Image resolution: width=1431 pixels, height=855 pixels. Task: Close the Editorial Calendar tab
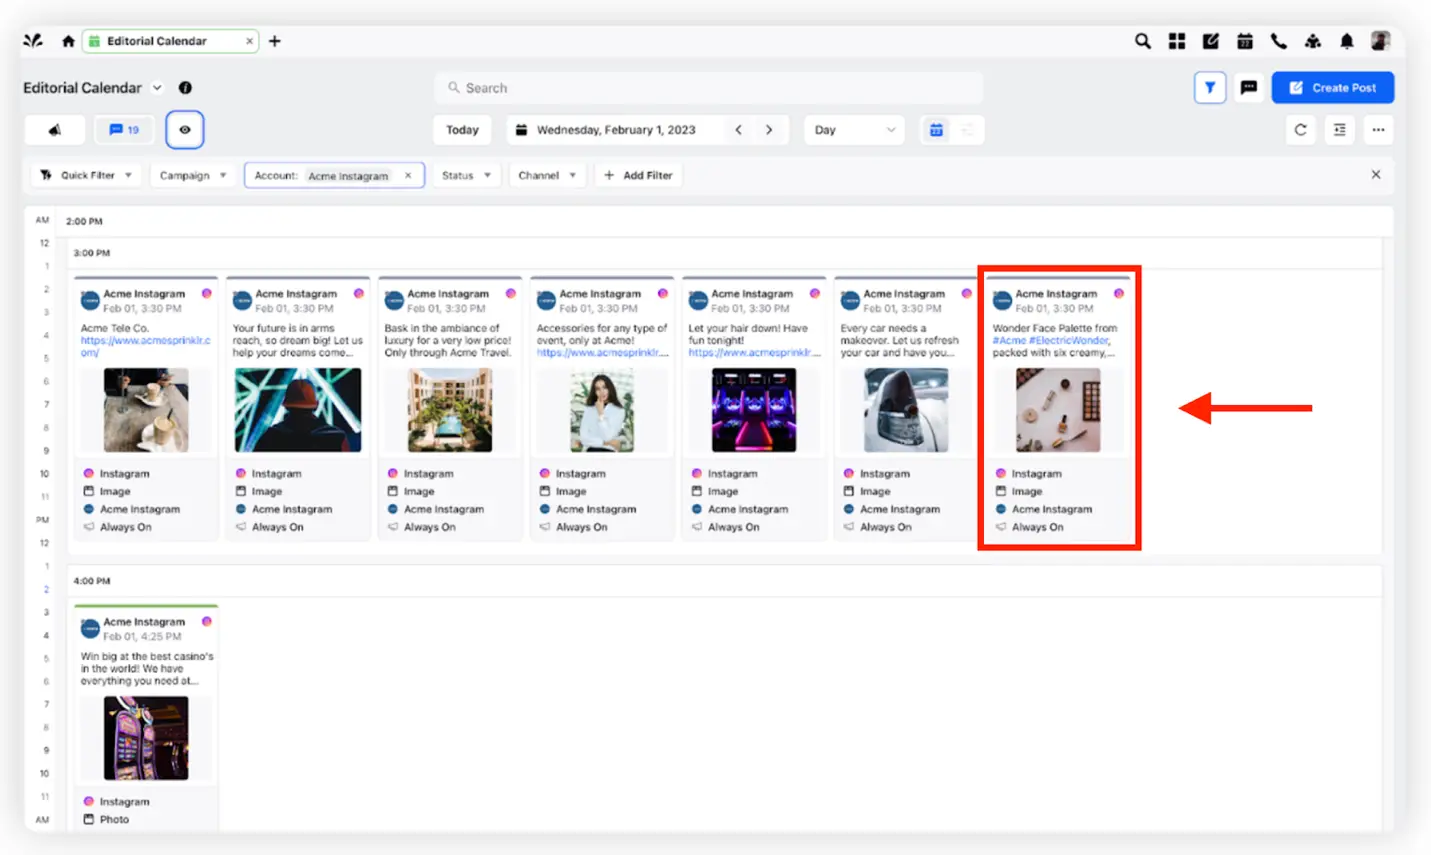pos(249,41)
